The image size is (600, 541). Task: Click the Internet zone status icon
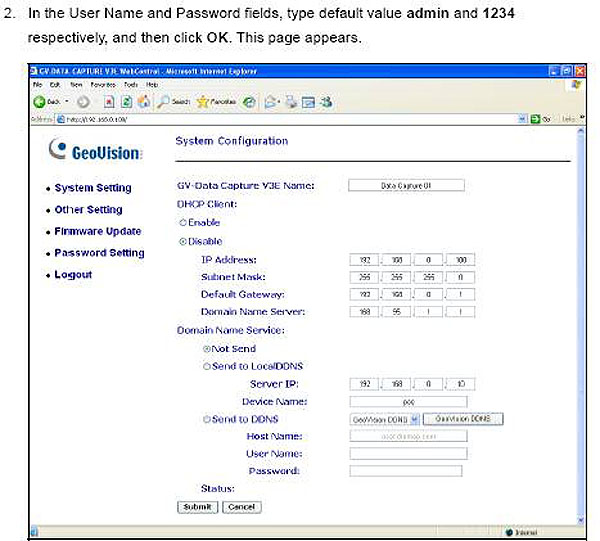509,532
